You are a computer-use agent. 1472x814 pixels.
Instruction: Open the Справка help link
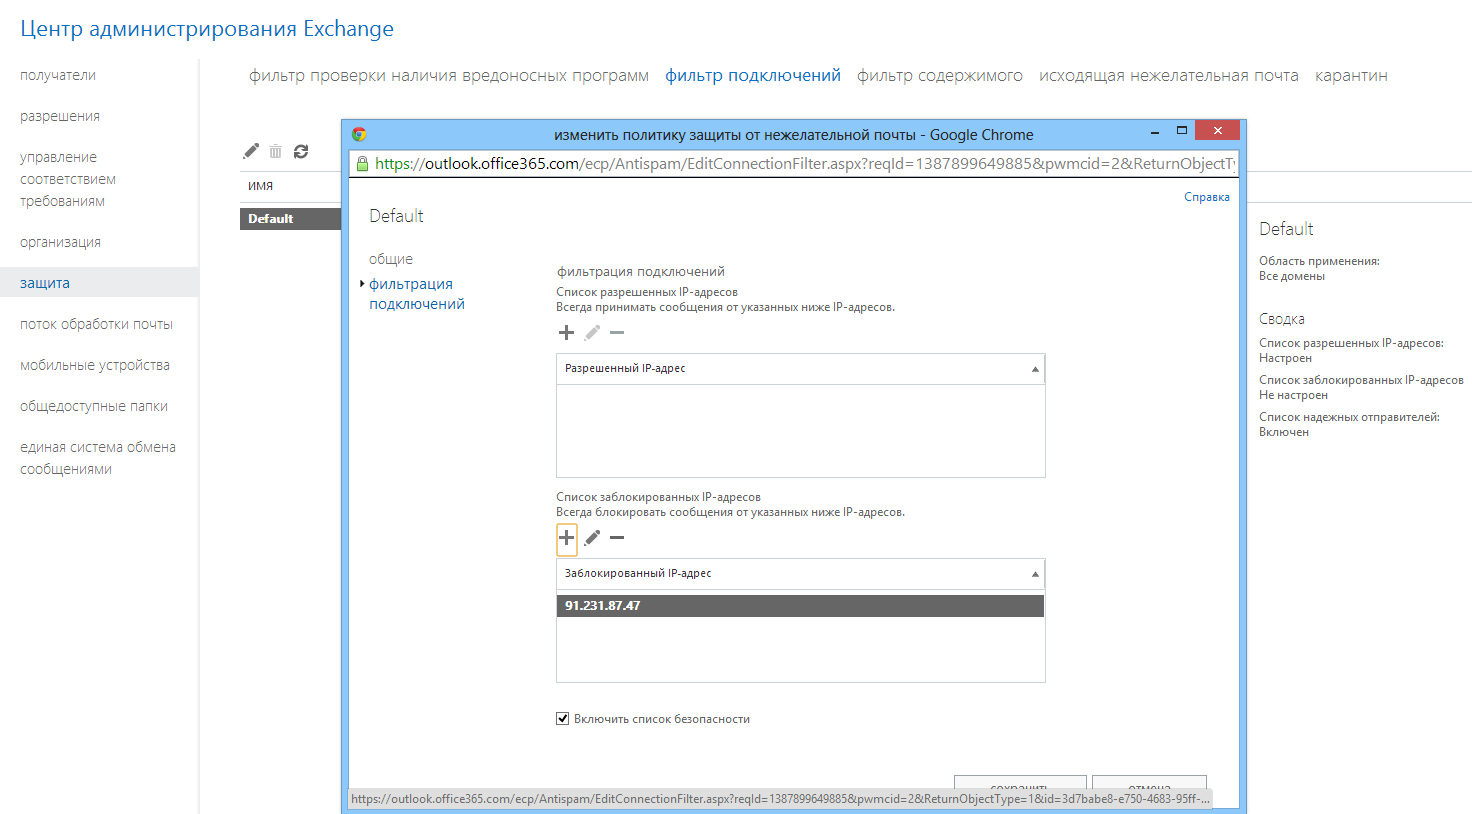1206,197
